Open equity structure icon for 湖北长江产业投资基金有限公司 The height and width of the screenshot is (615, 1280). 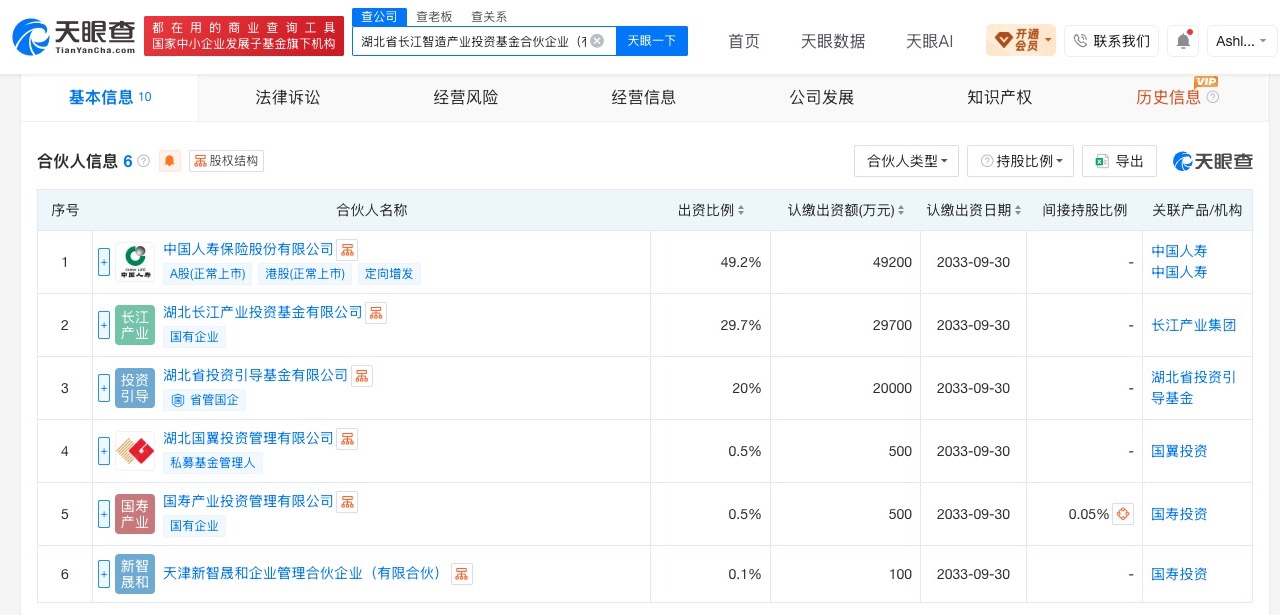[376, 312]
